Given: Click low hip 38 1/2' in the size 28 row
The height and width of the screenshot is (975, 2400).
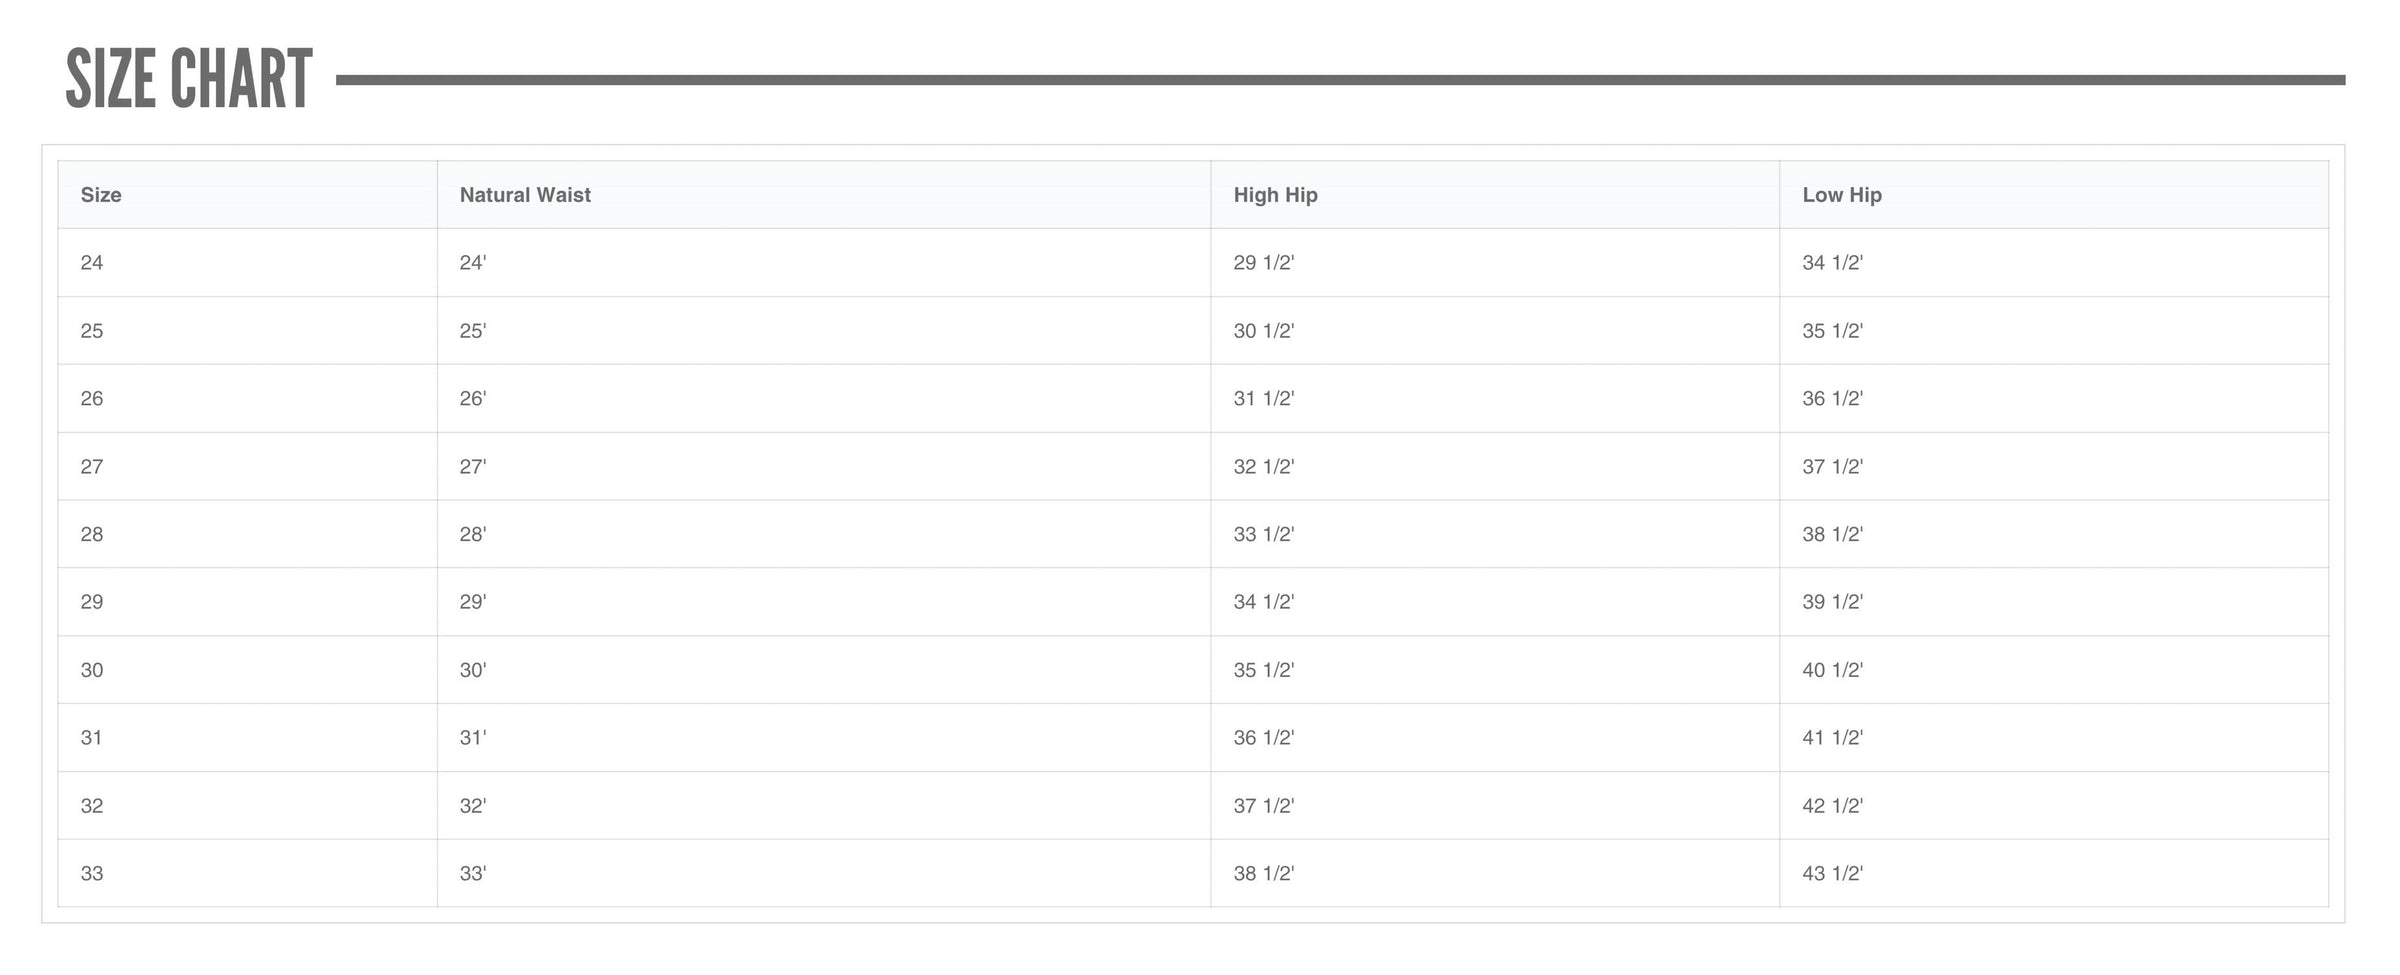Looking at the screenshot, I should (1833, 535).
